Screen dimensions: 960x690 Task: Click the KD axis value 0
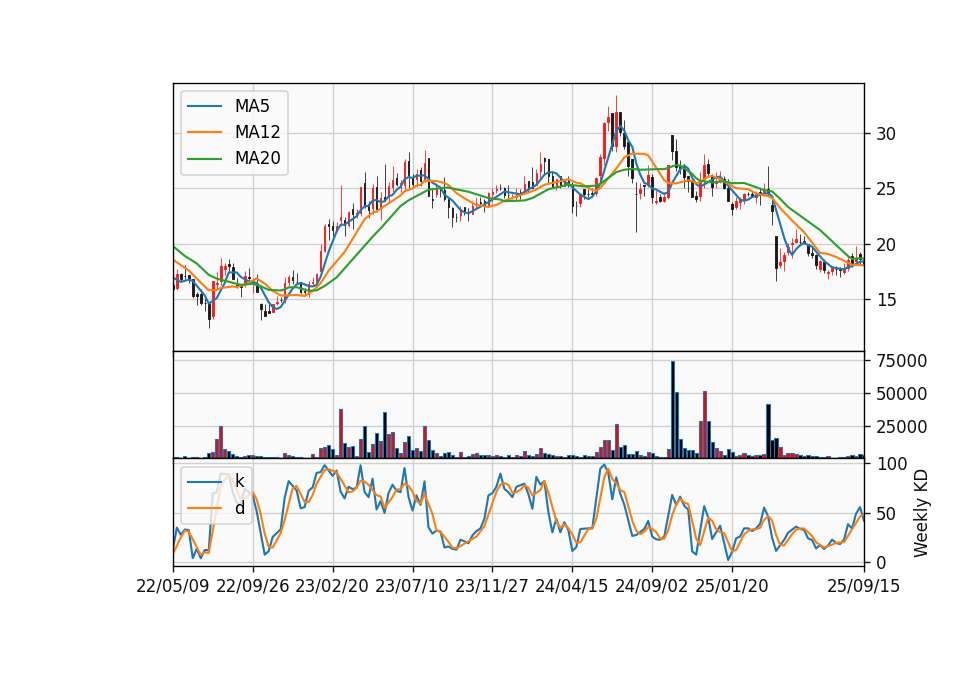point(880,563)
